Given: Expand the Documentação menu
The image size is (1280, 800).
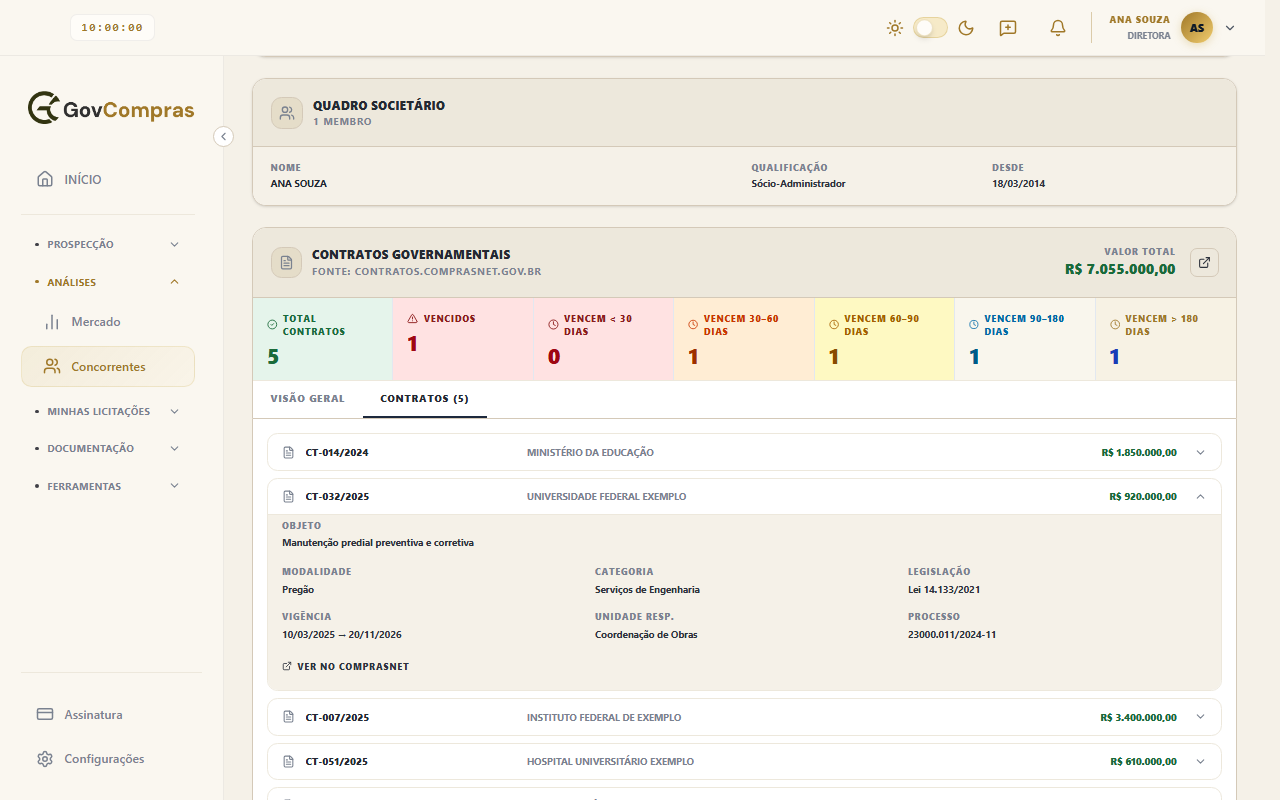Looking at the screenshot, I should (x=108, y=448).
